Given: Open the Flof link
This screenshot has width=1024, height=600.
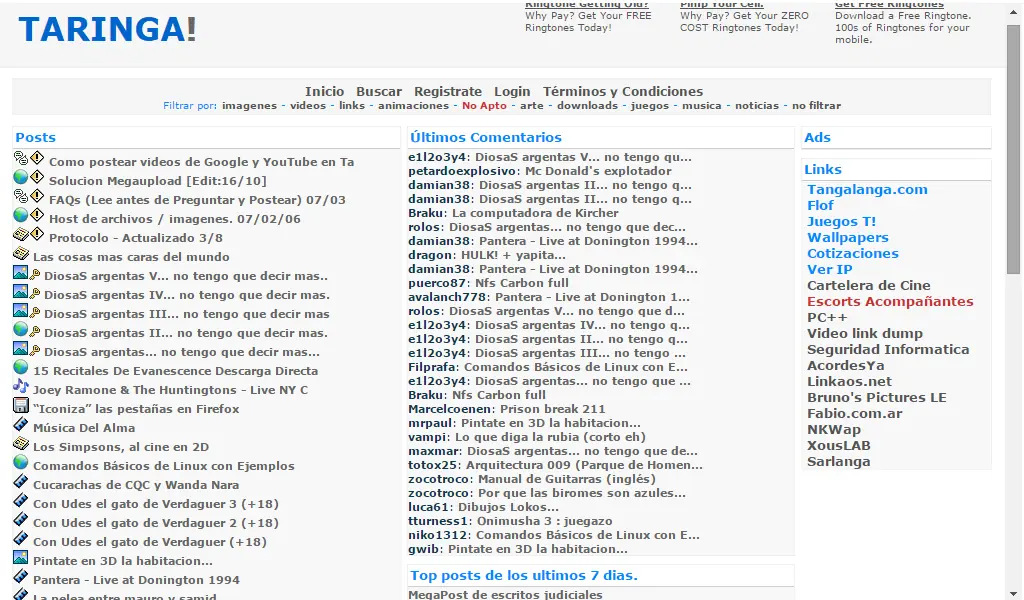Looking at the screenshot, I should (x=820, y=206).
